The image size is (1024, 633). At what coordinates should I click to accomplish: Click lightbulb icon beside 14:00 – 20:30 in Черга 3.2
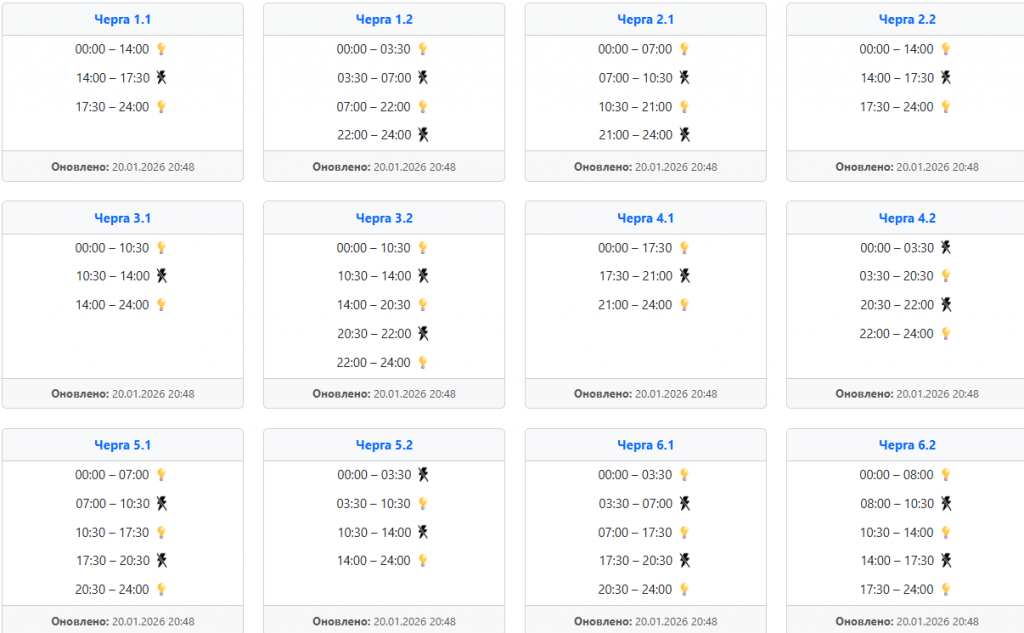(423, 305)
